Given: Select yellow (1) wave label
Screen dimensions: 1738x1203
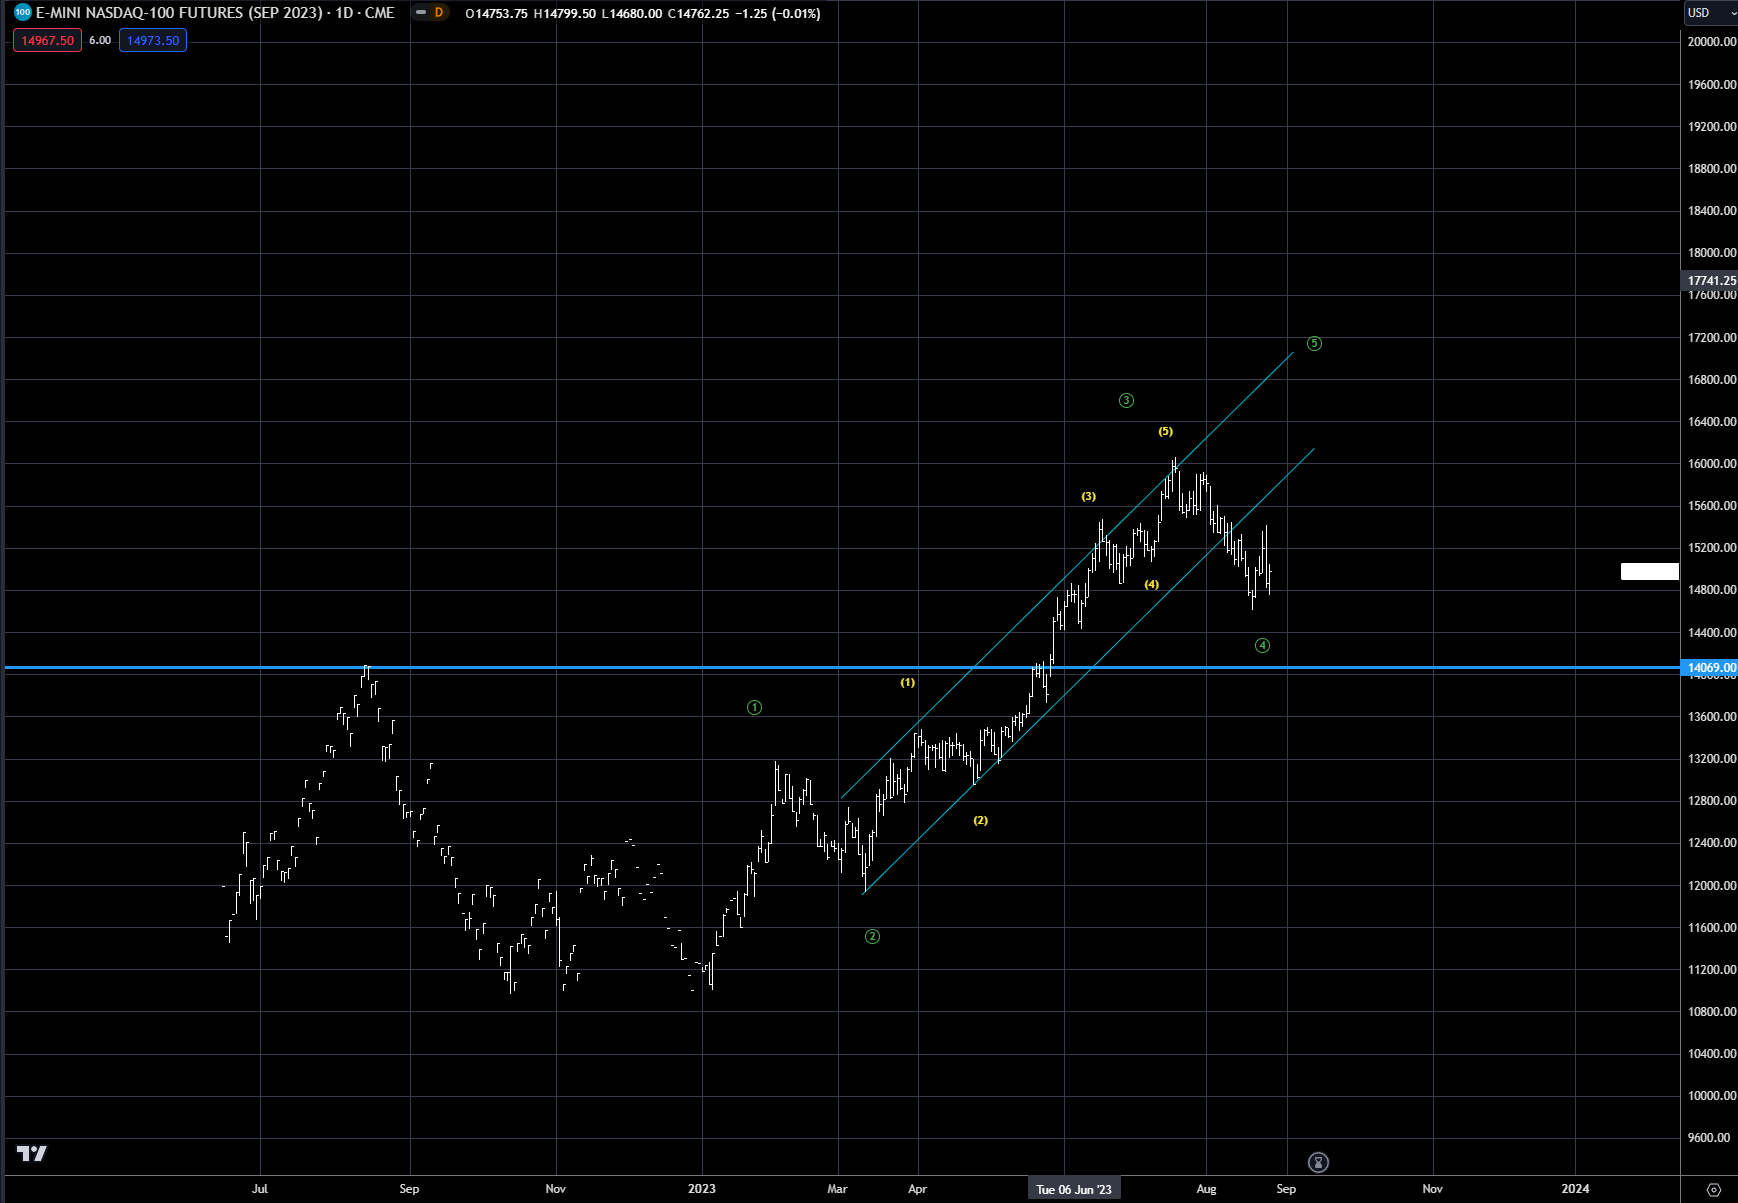Looking at the screenshot, I should tap(908, 683).
